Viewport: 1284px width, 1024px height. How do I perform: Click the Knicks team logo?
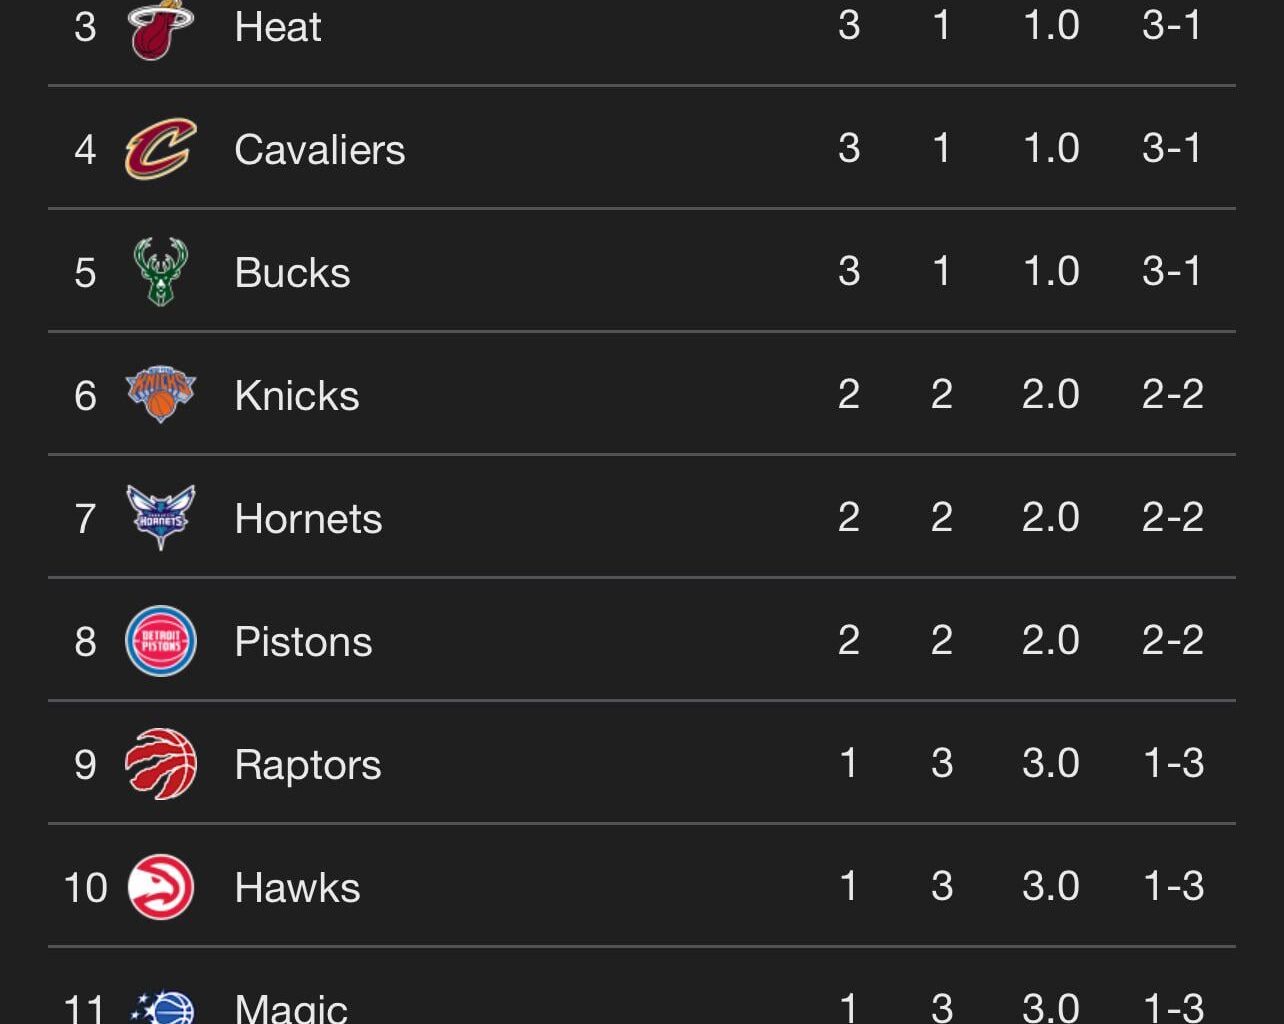[x=160, y=394]
